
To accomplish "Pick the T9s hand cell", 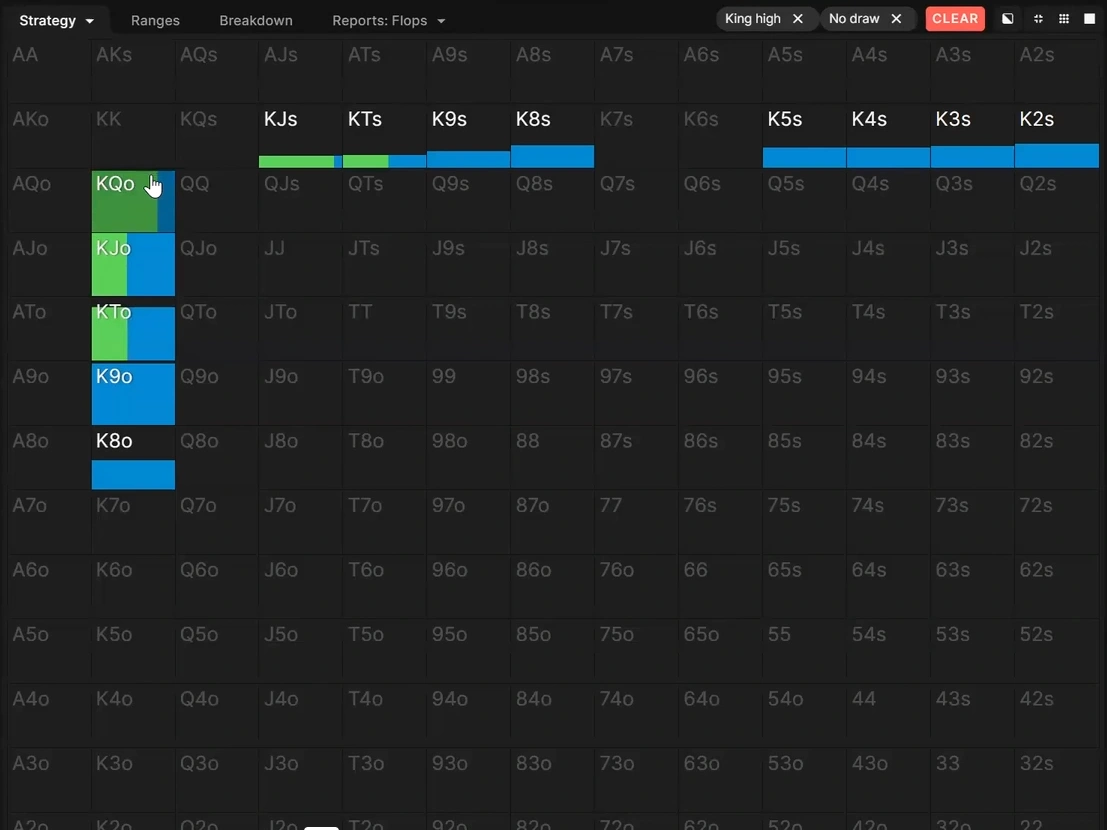I will 469,329.
